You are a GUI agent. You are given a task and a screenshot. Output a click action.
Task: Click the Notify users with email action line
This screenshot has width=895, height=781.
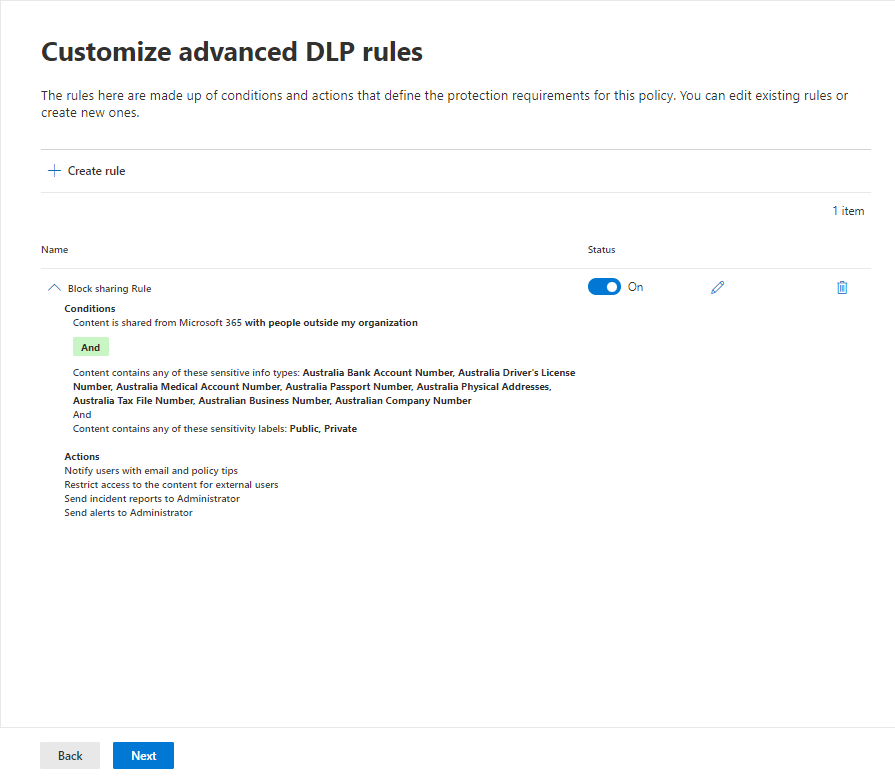point(151,471)
